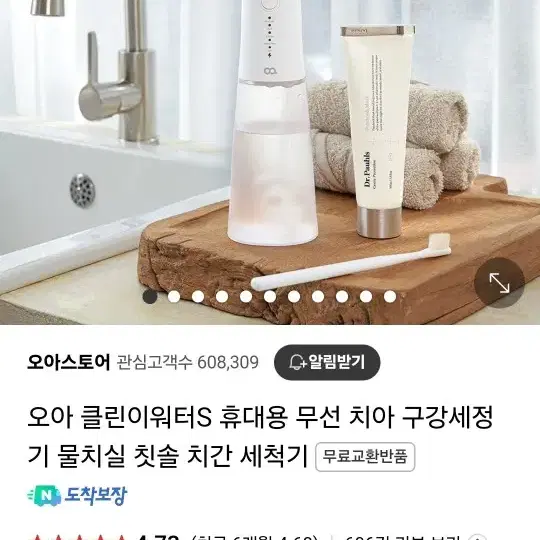Subscribe via the 알림받기 button
Viewport: 540px width, 540px height.
pos(327,362)
